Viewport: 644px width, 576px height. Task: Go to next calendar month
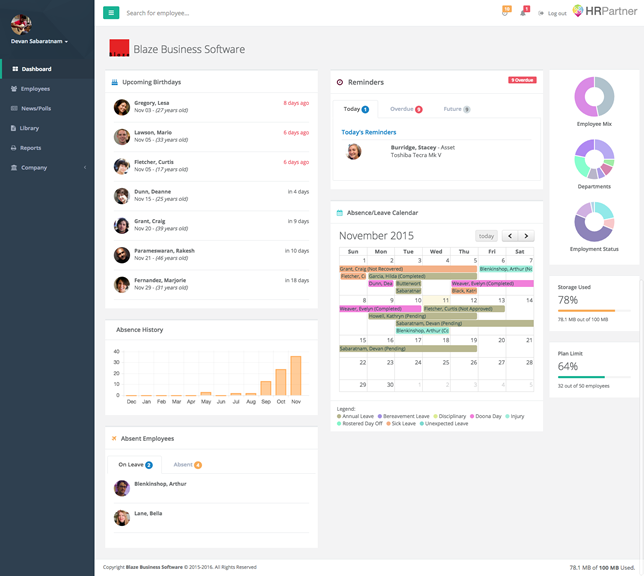(526, 236)
